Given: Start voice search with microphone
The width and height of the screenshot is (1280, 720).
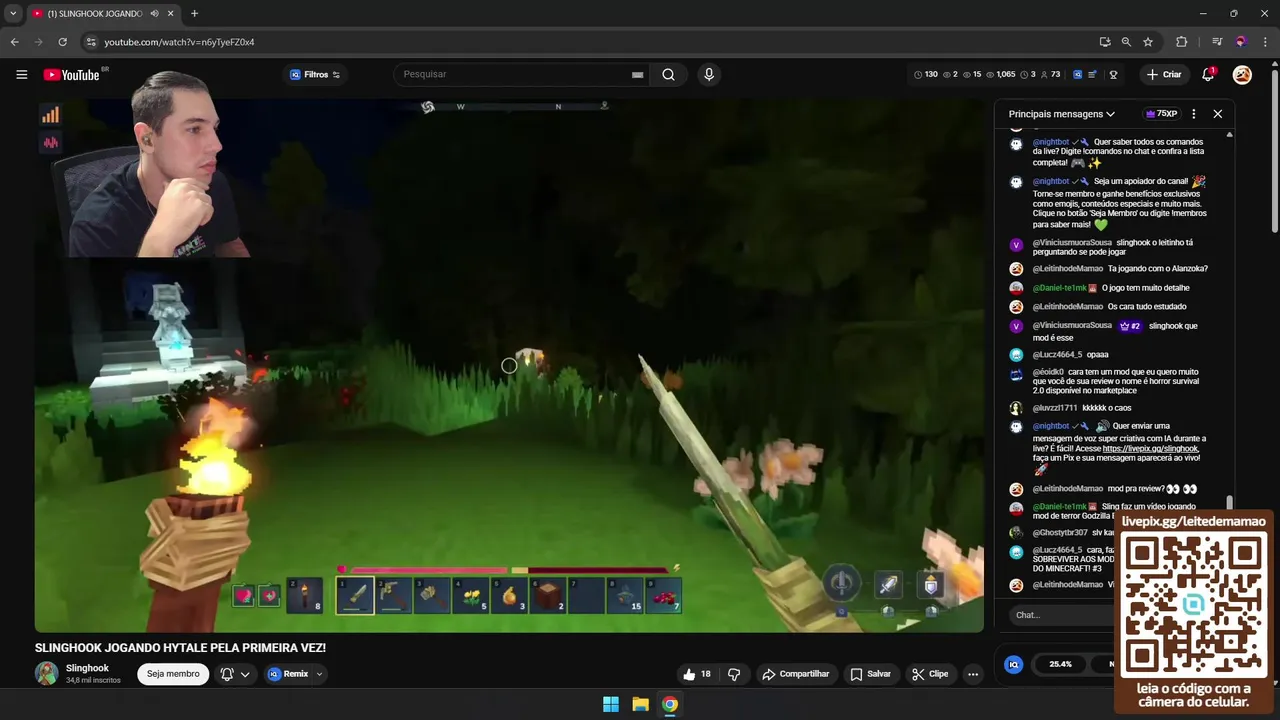Looking at the screenshot, I should [709, 74].
